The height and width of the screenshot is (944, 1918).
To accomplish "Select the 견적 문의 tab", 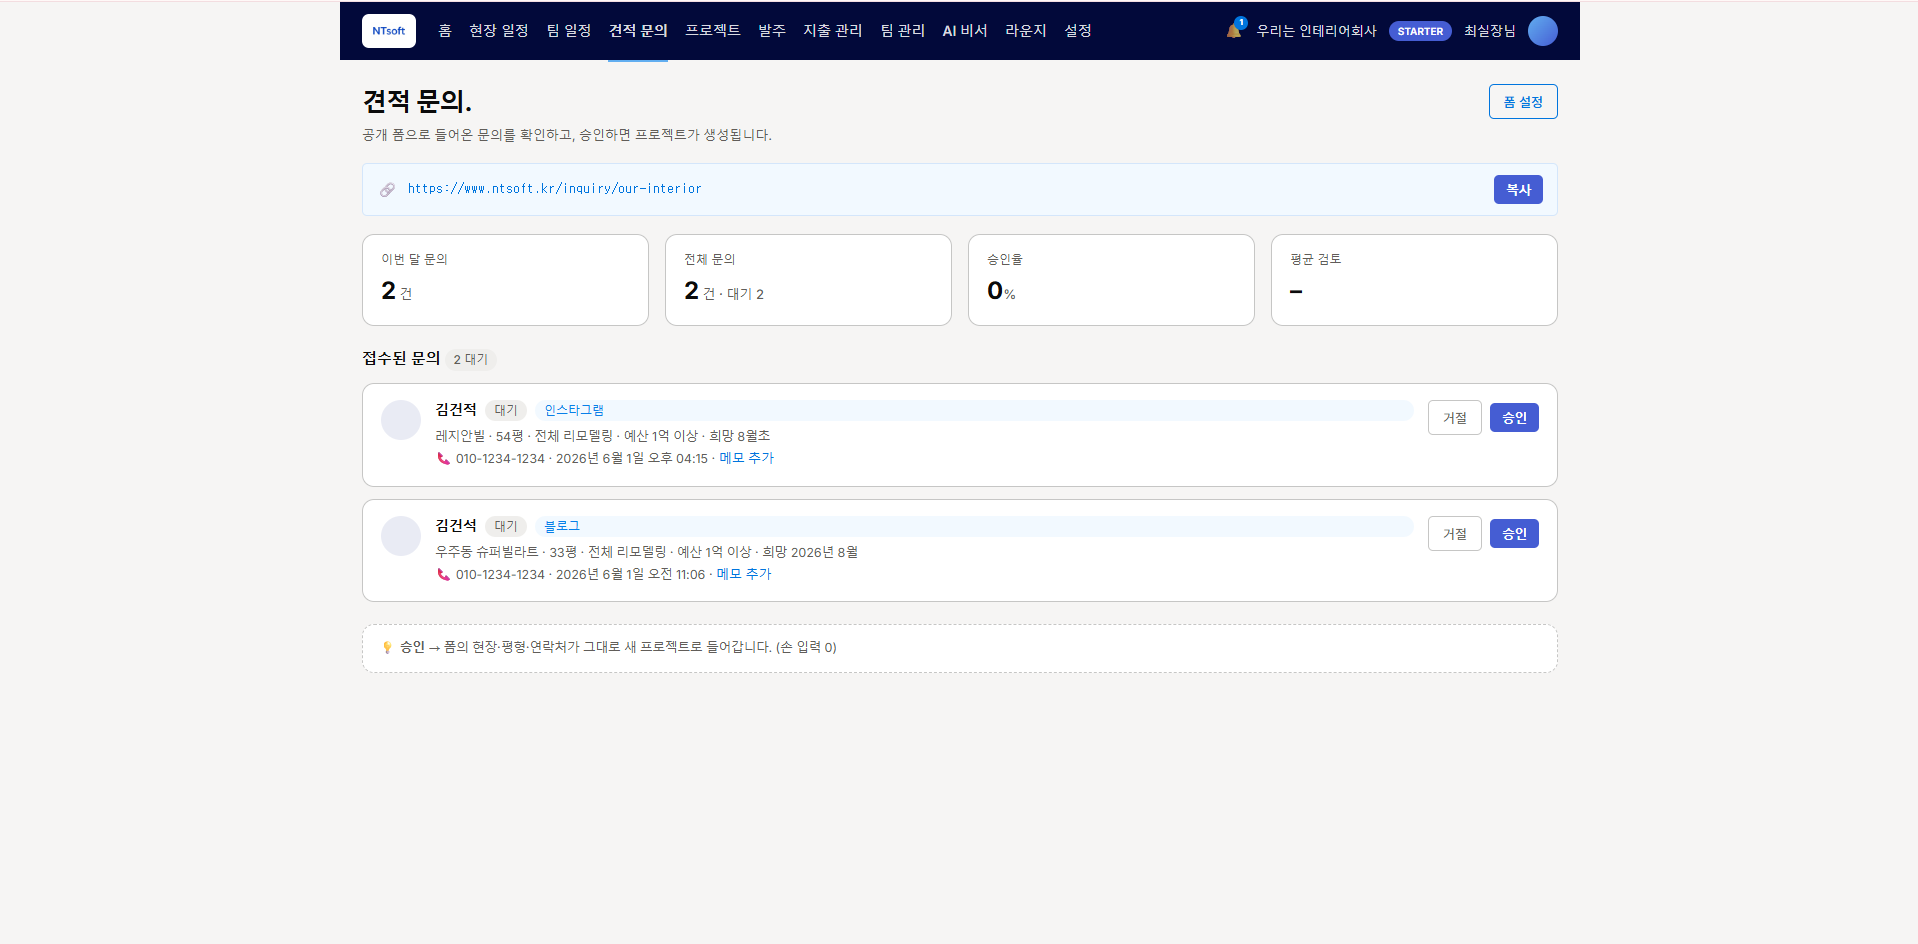I will [638, 31].
